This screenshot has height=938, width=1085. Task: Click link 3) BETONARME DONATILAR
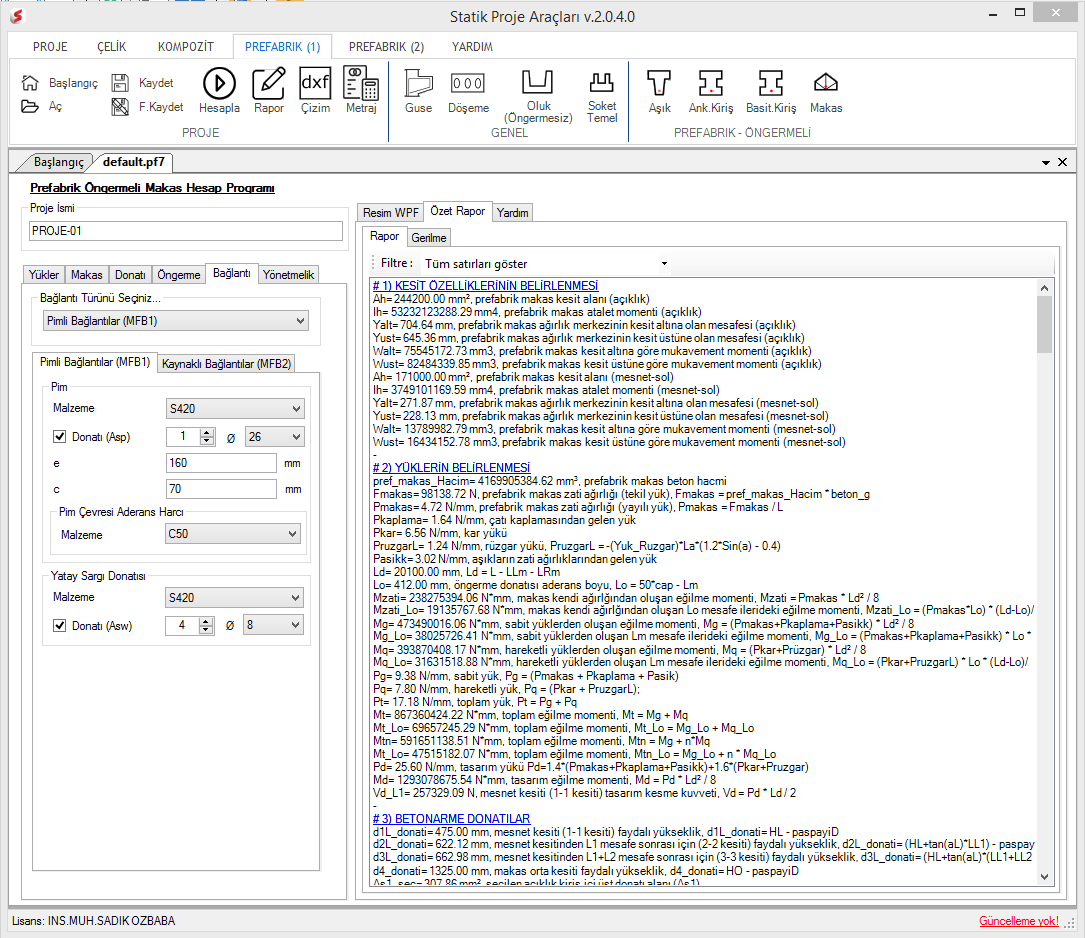(451, 818)
